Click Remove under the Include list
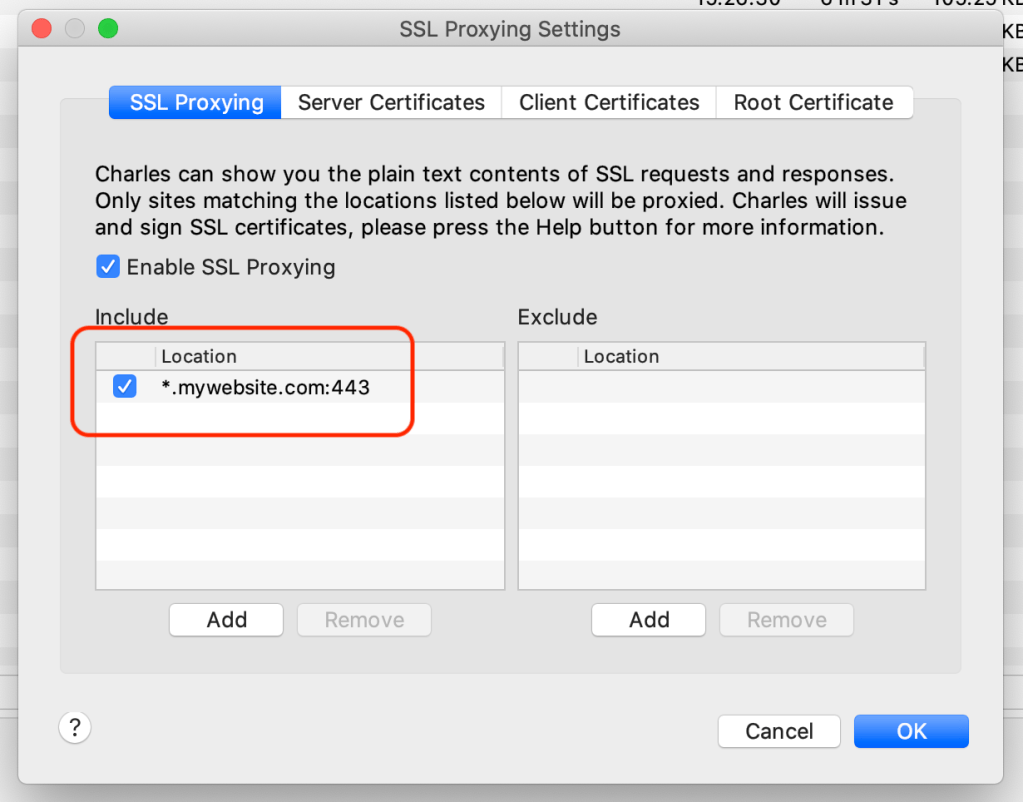 [x=364, y=620]
